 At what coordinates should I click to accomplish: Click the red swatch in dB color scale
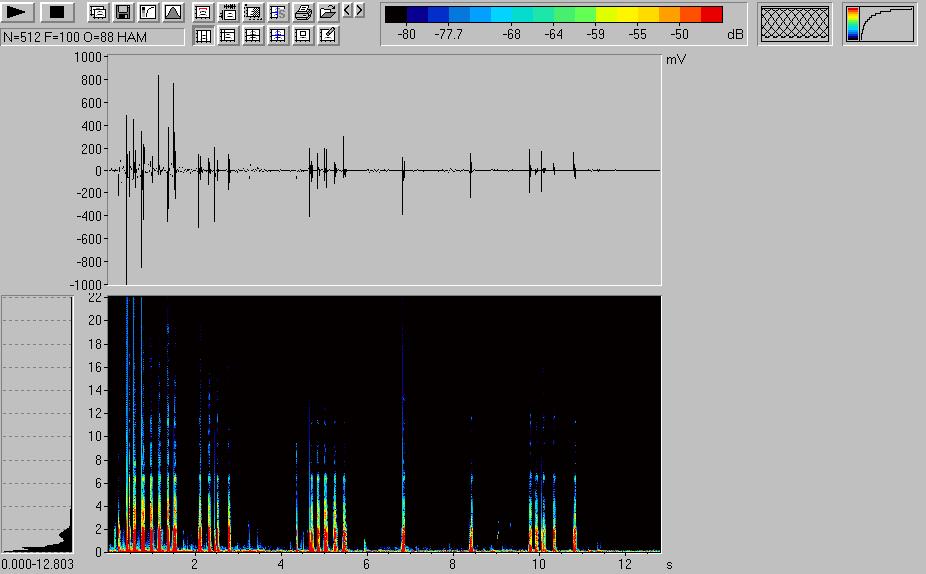click(711, 15)
